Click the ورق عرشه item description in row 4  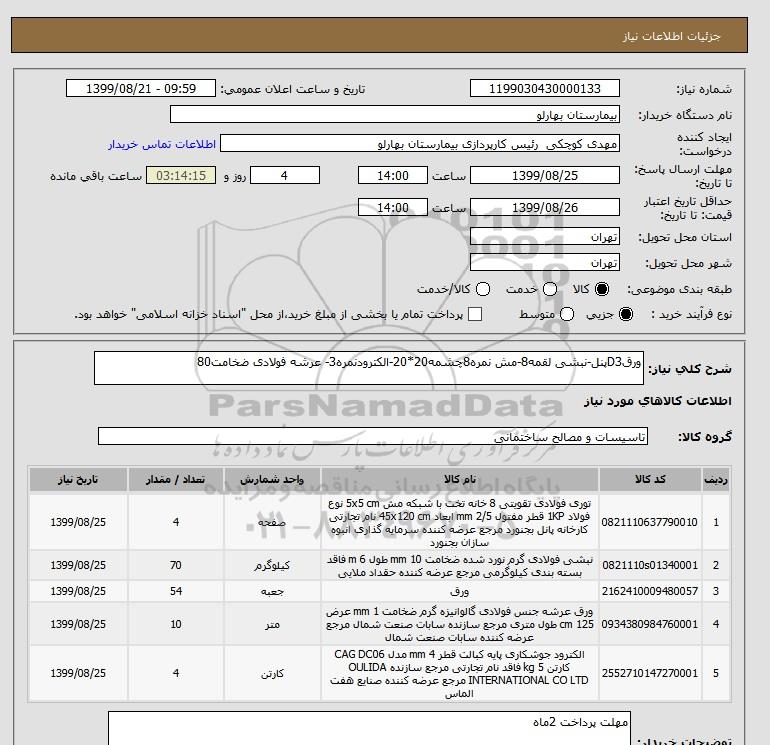(x=460, y=625)
